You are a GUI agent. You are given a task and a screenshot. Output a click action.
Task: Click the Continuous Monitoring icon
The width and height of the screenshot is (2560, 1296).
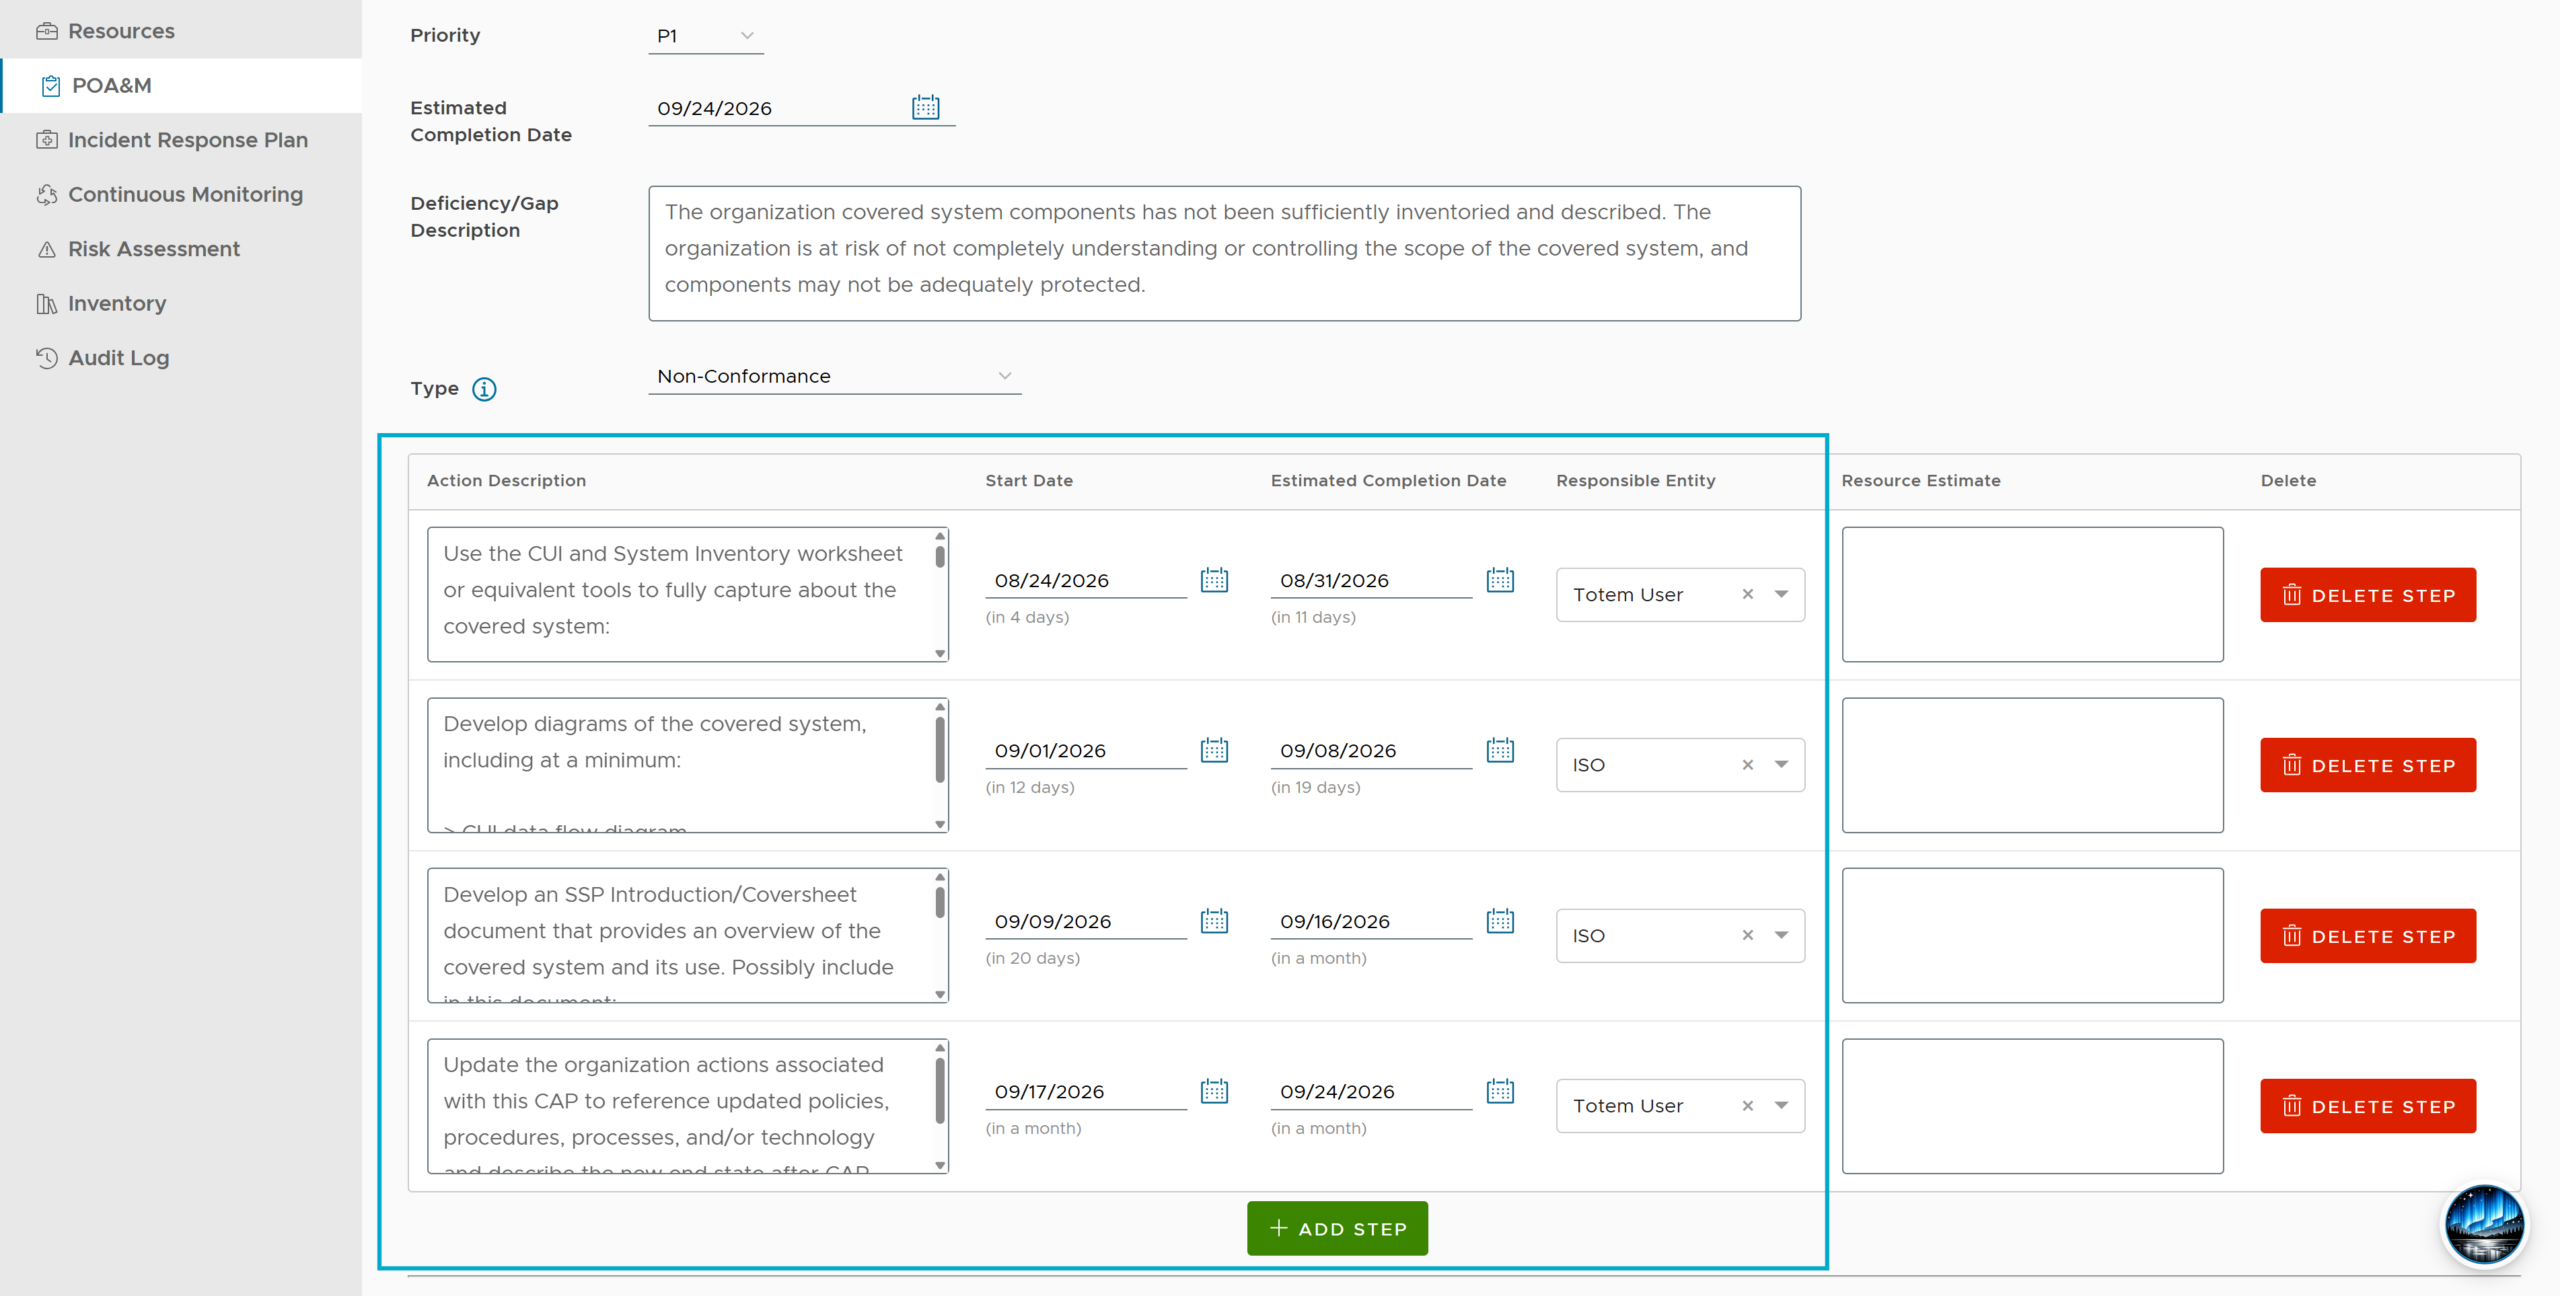(x=46, y=194)
